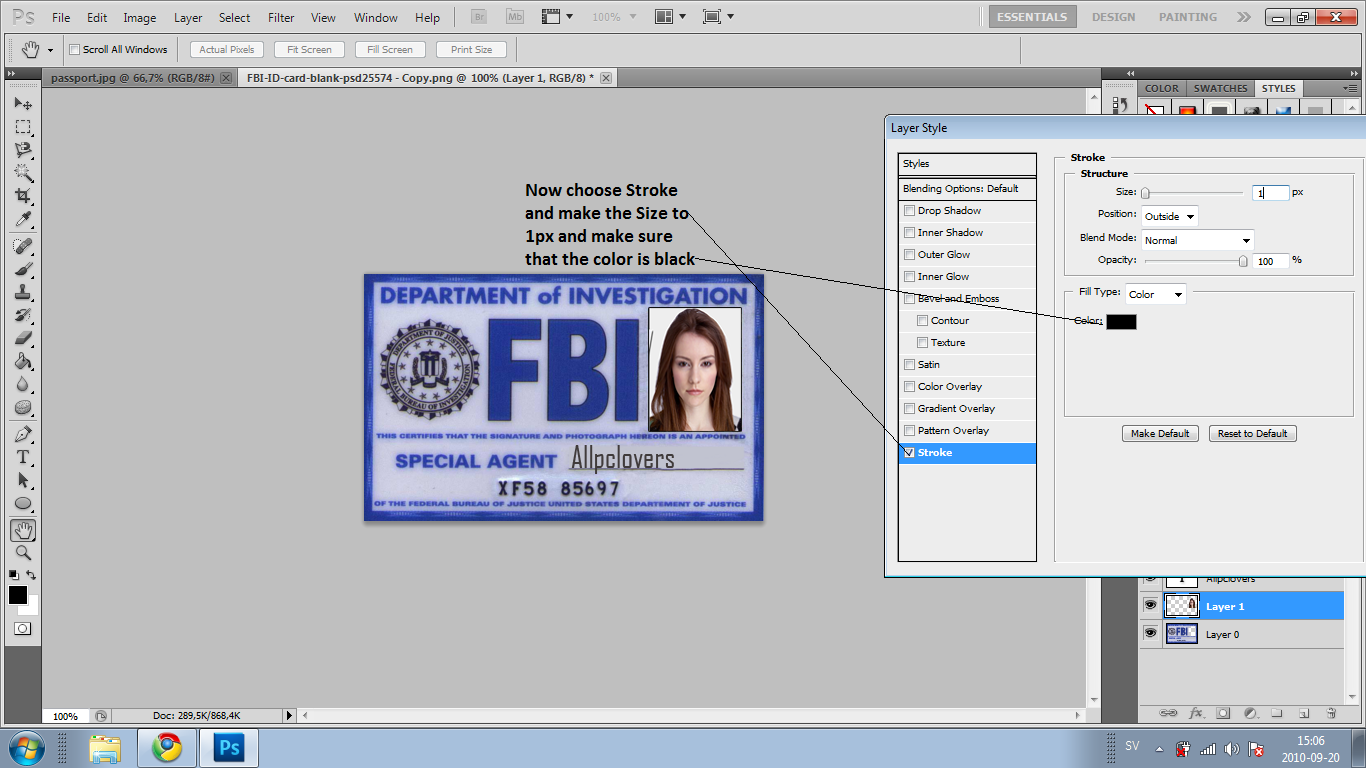Enable the Drop Shadow effect
Screen dimensions: 1366x768
click(x=909, y=211)
